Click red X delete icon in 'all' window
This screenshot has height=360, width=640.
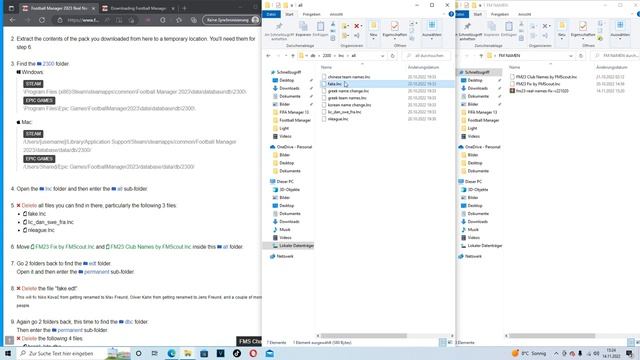[x=357, y=26]
